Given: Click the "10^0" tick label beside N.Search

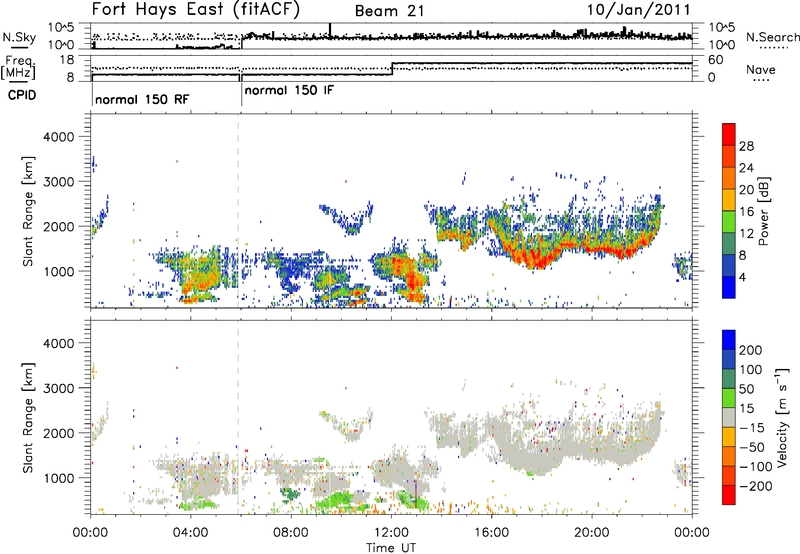Looking at the screenshot, I should [721, 45].
